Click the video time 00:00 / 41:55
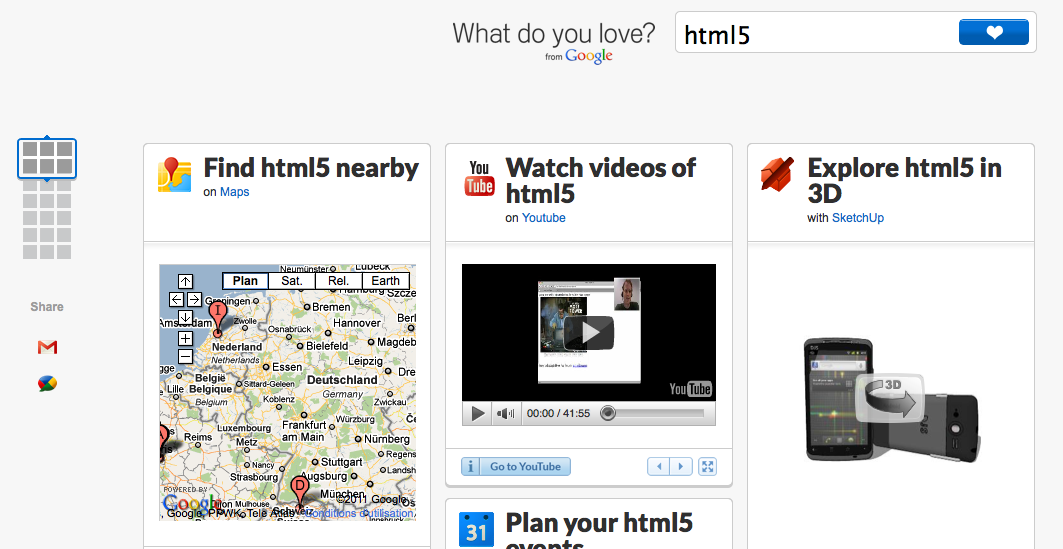 pos(558,413)
